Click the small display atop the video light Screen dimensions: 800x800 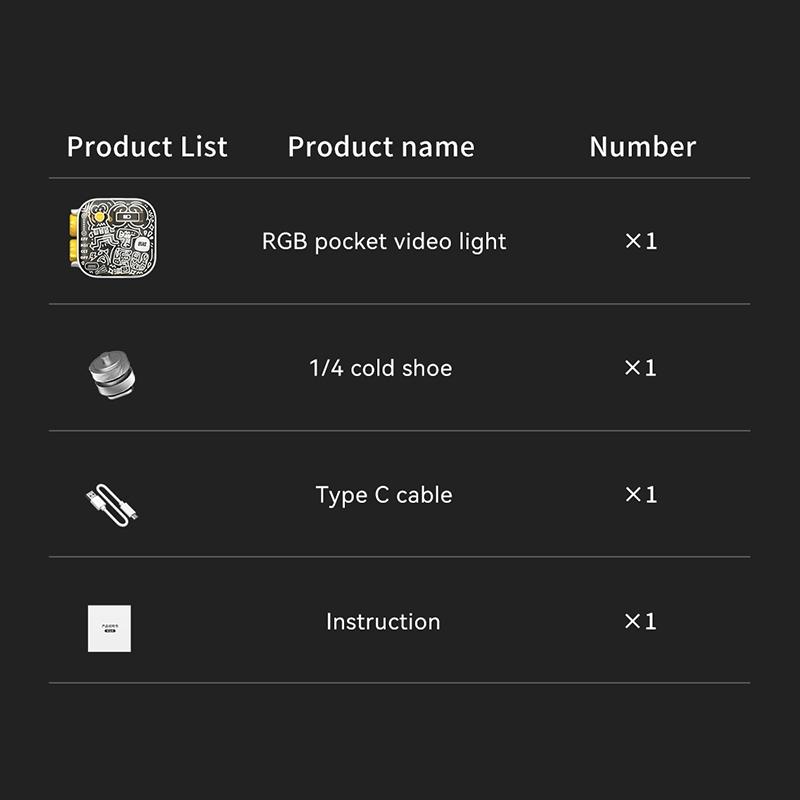coord(128,214)
